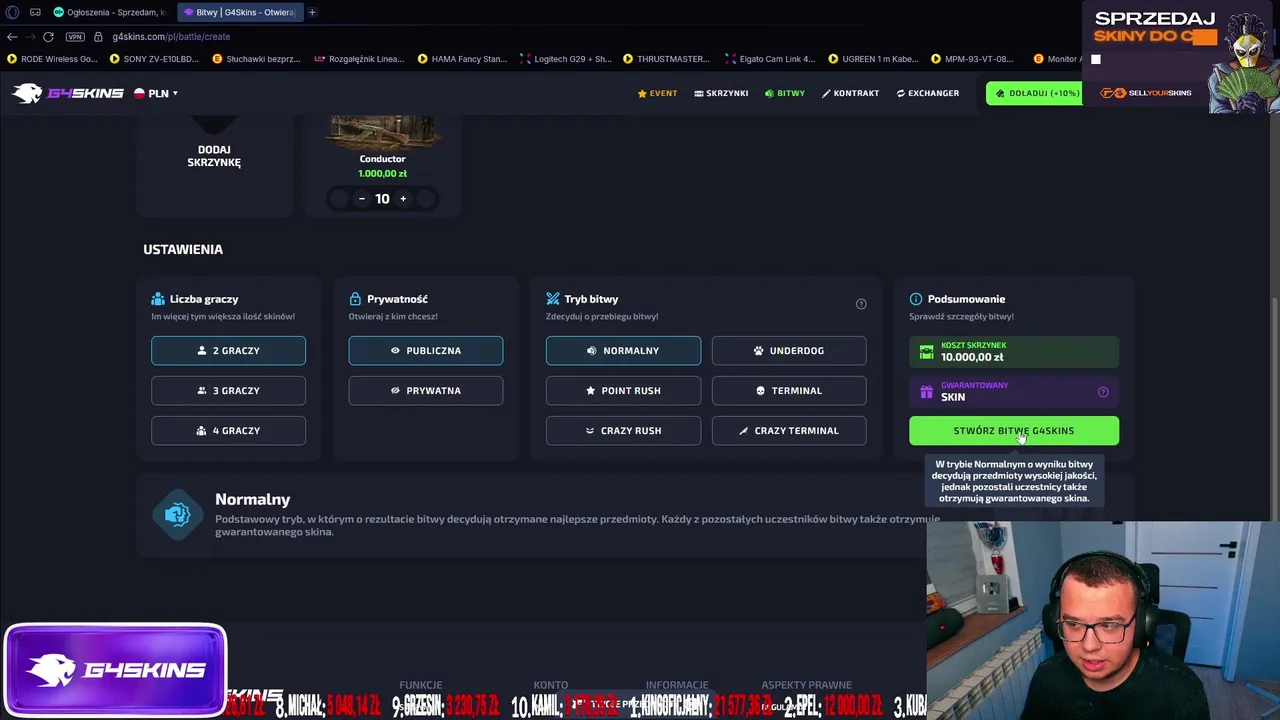The image size is (1280, 720).
Task: Click crossed swords icon beside Tryb bitwy
Action: (x=553, y=299)
